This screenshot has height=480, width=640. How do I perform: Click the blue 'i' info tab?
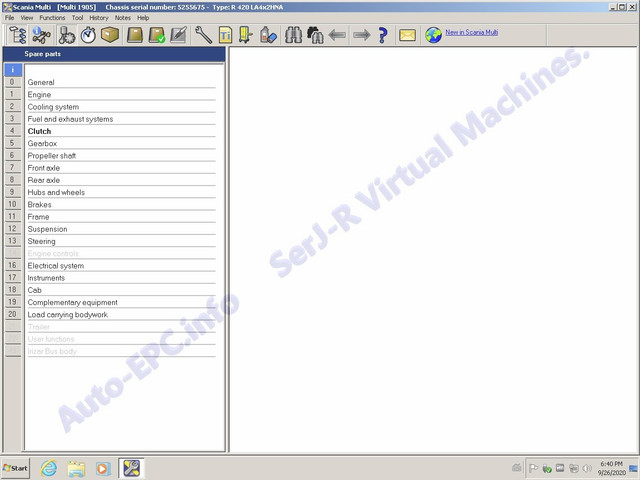click(13, 70)
